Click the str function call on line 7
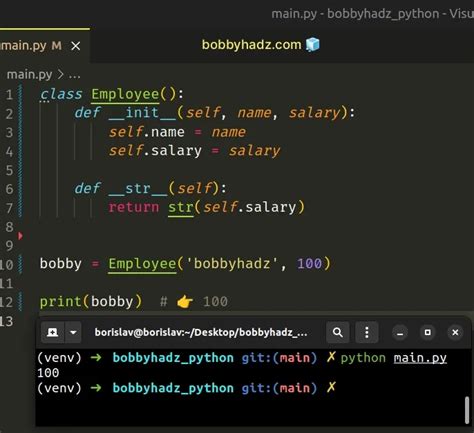The image size is (474, 433). pyautogui.click(x=181, y=207)
